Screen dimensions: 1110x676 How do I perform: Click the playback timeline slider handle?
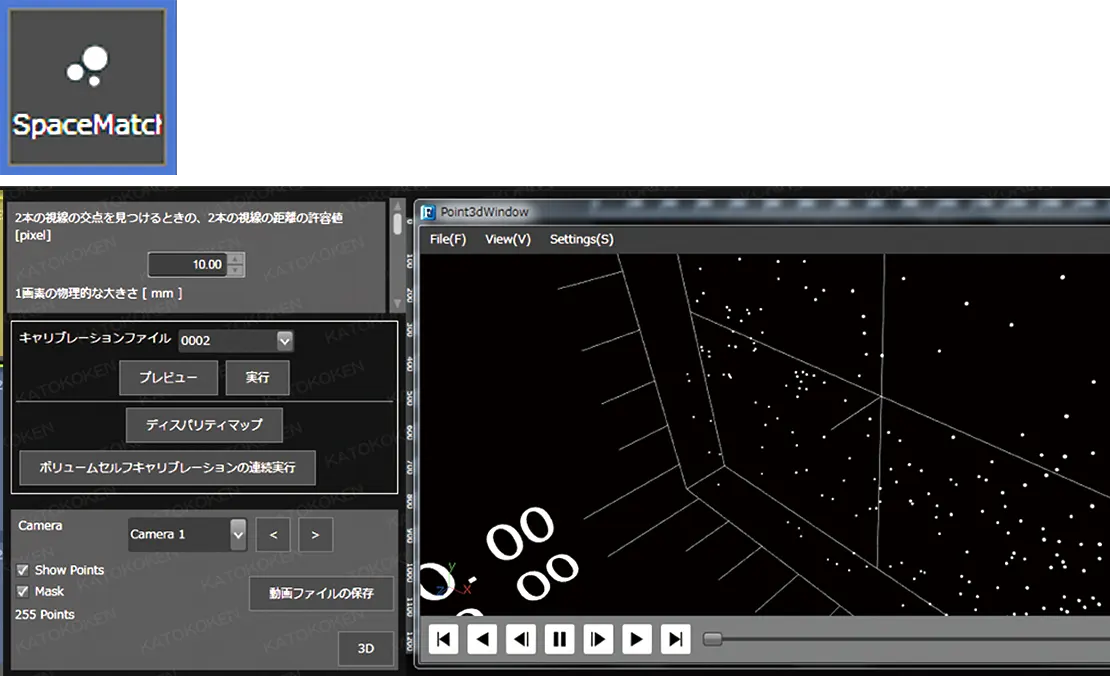712,639
